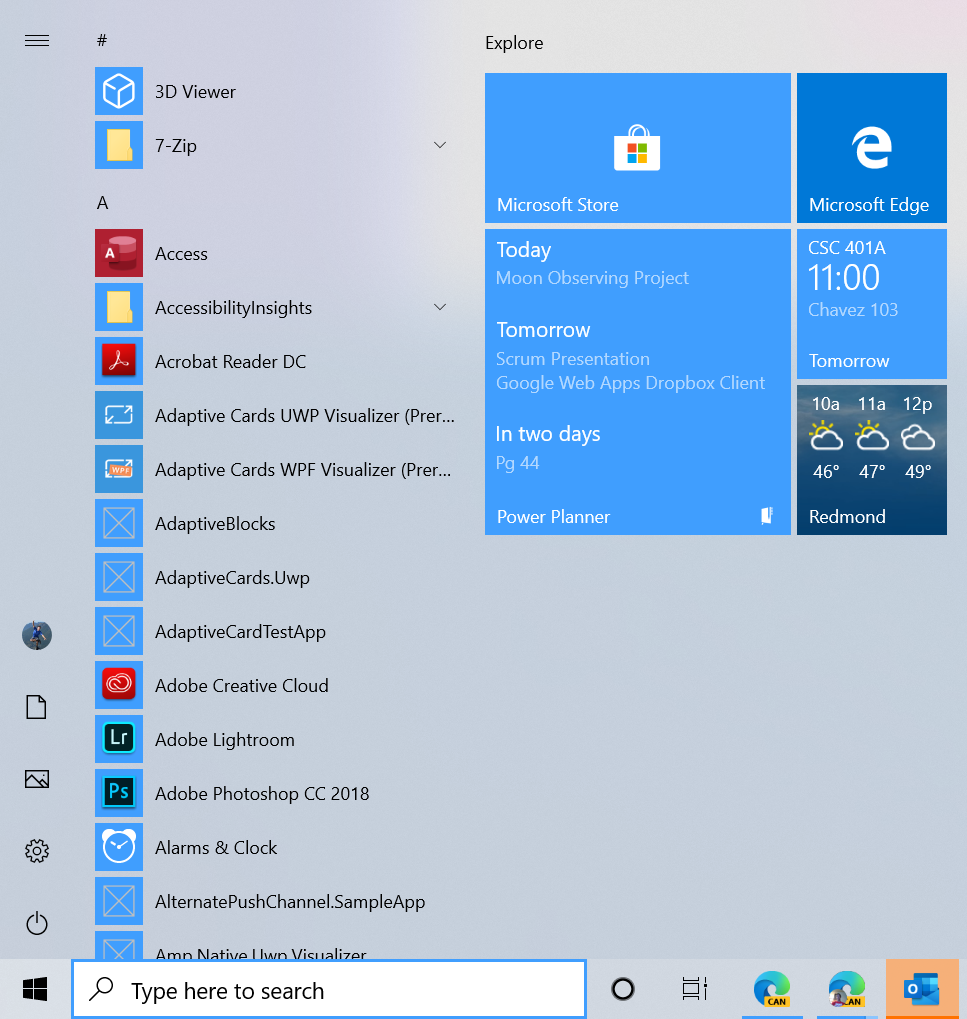
Task: Select AlternatePushChannel.SampleApp label
Action: click(x=290, y=902)
